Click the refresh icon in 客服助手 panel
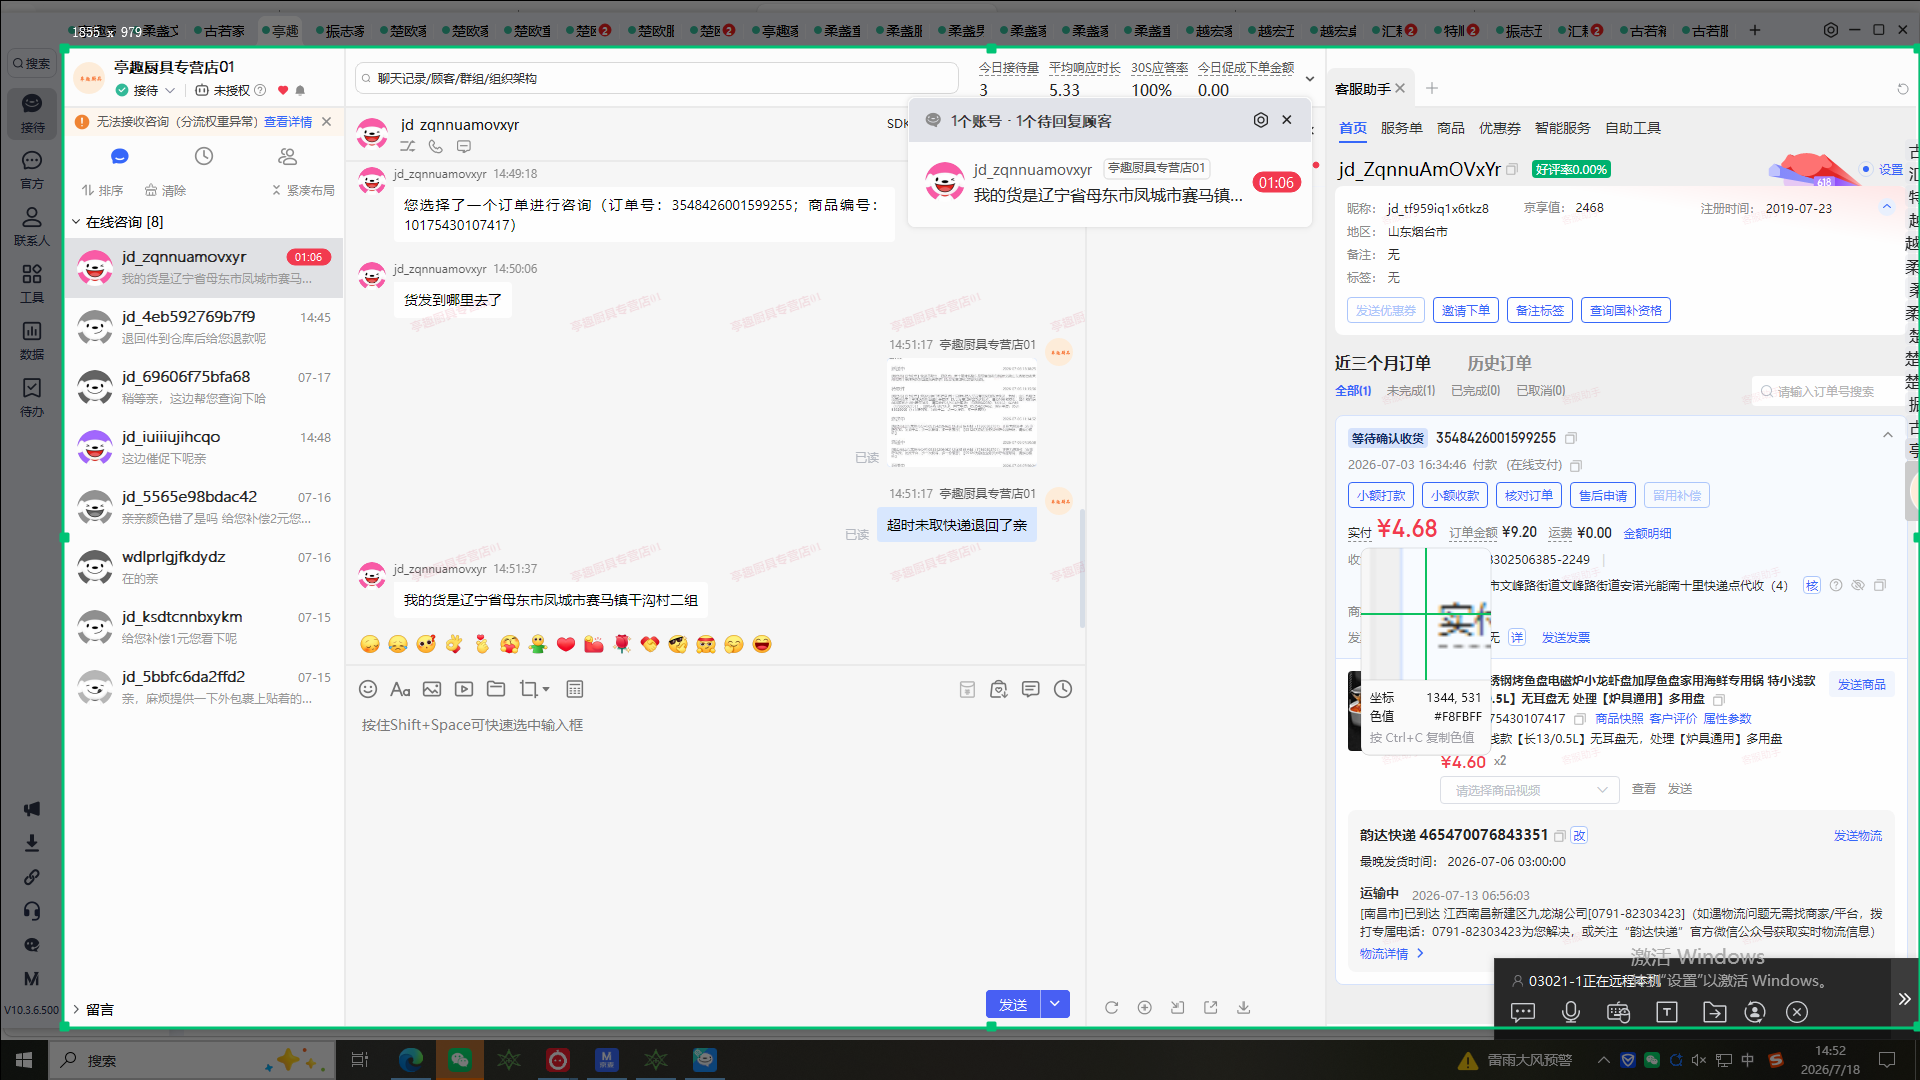This screenshot has width=1920, height=1080. click(1903, 89)
